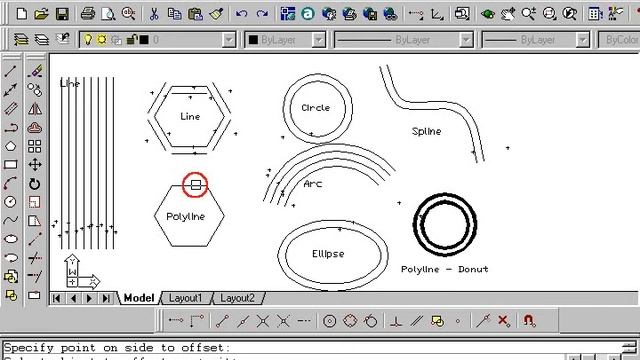
Task: Click the Tangent object snap icon
Action: click(371, 321)
